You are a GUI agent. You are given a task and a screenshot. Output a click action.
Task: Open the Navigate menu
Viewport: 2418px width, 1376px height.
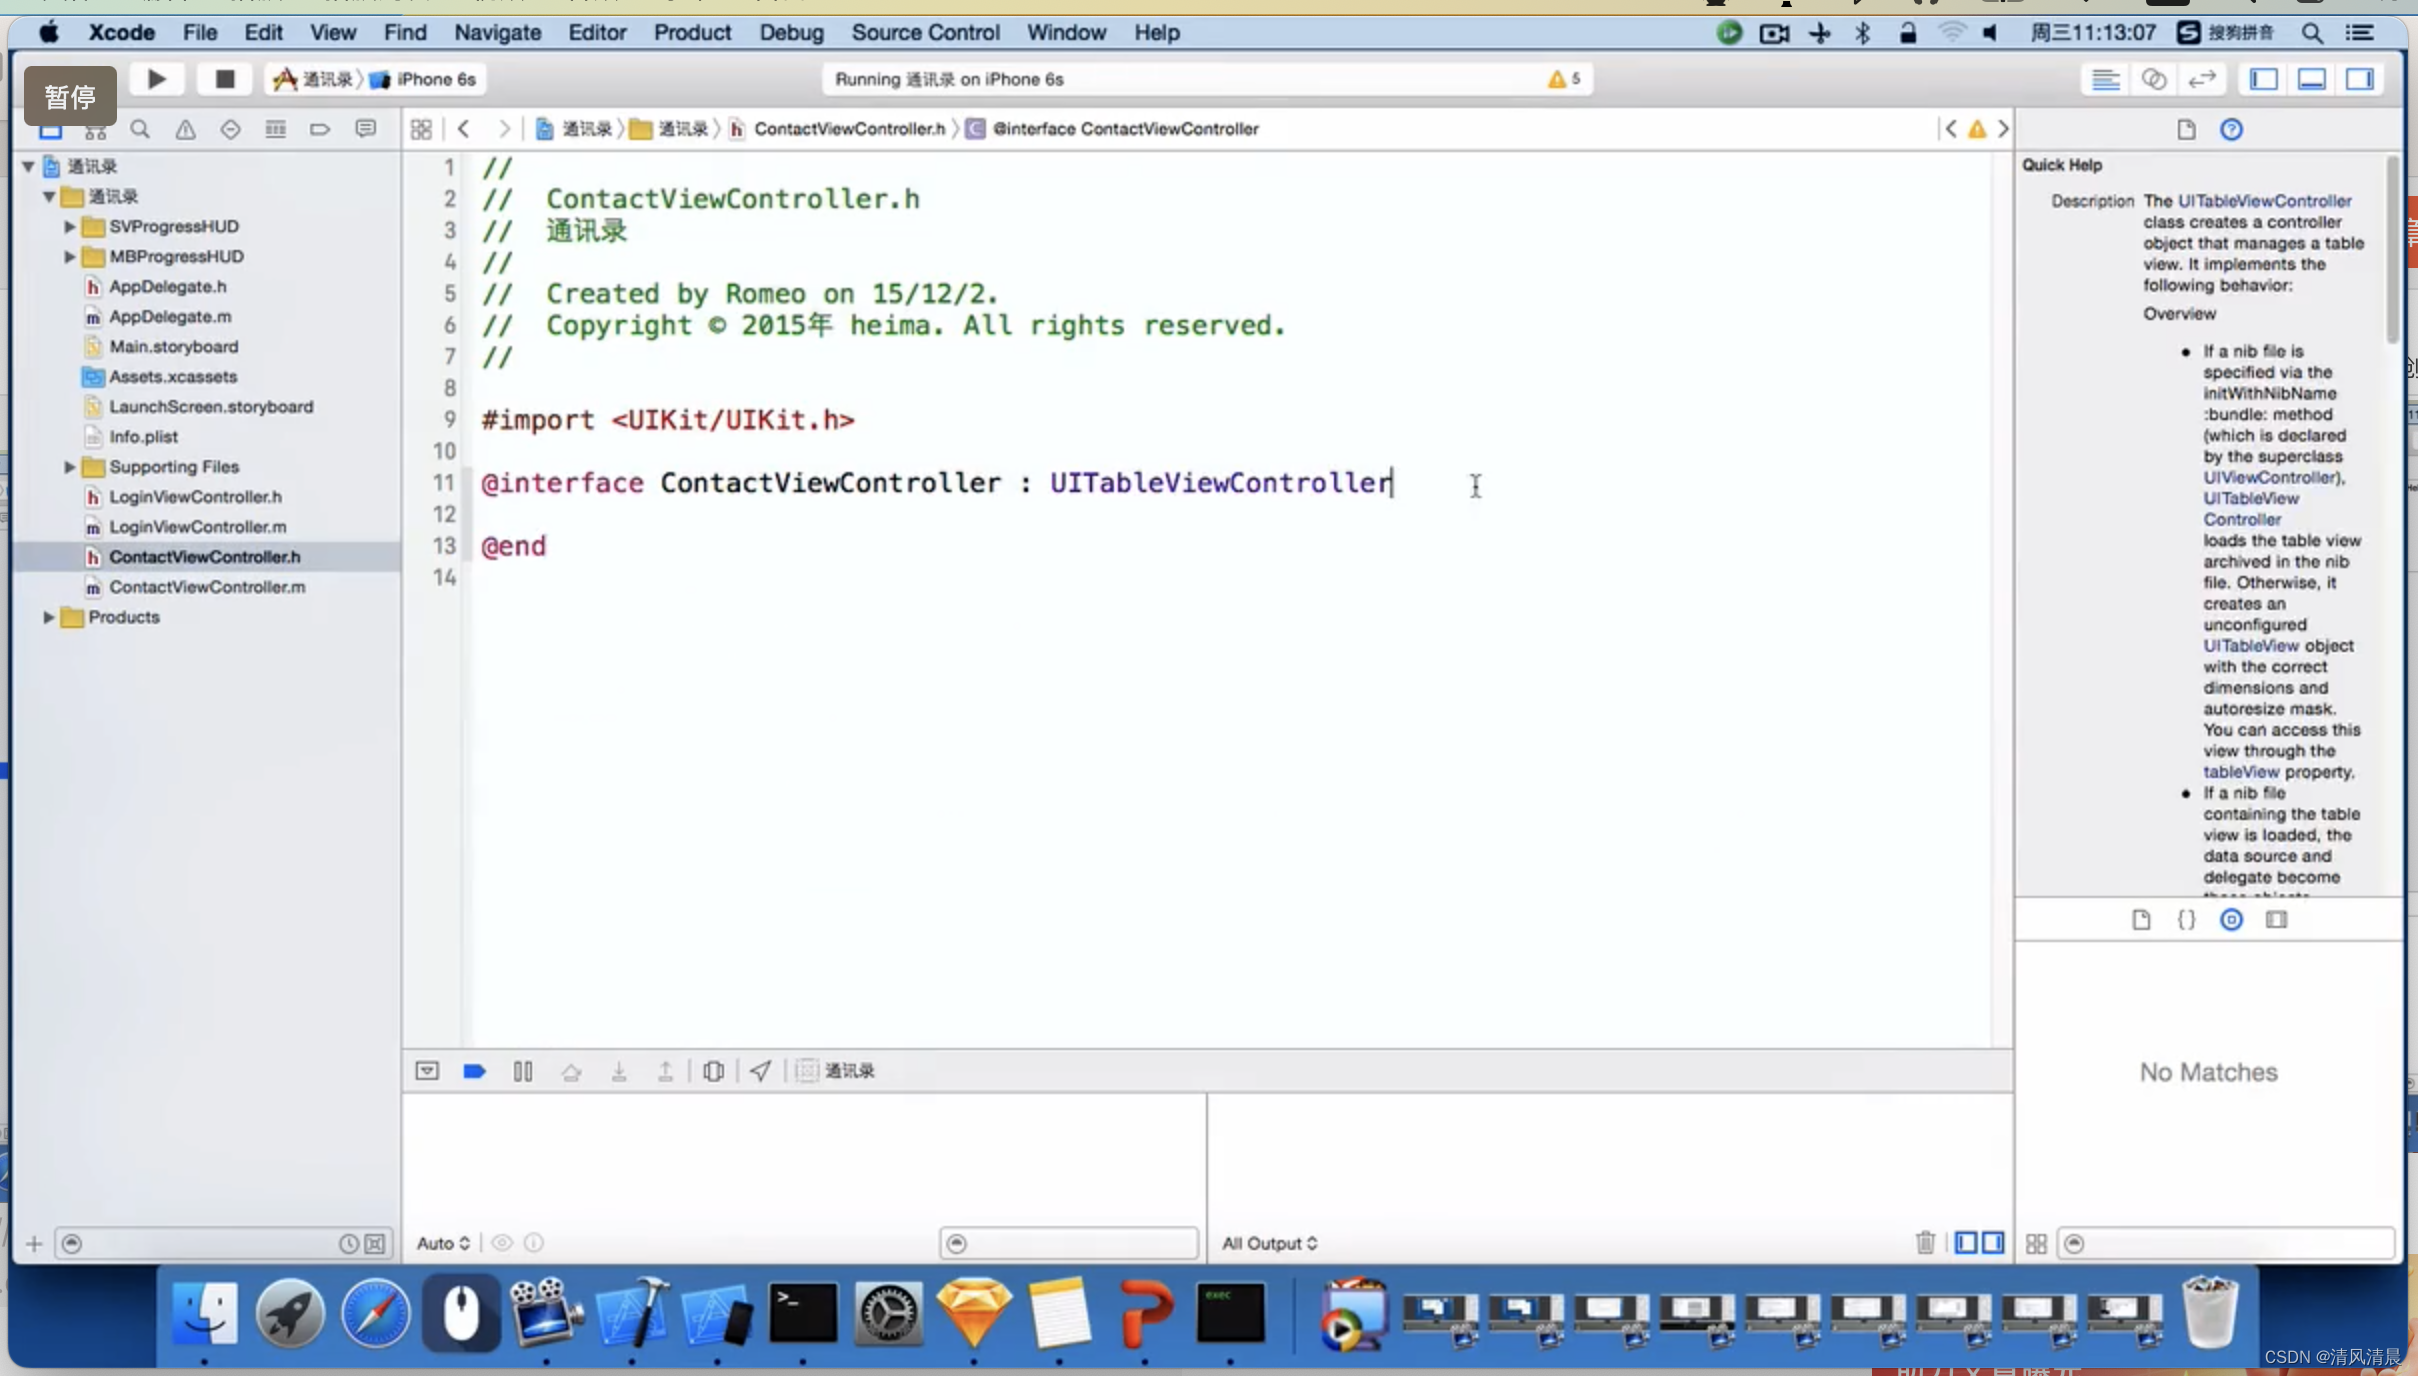[497, 32]
